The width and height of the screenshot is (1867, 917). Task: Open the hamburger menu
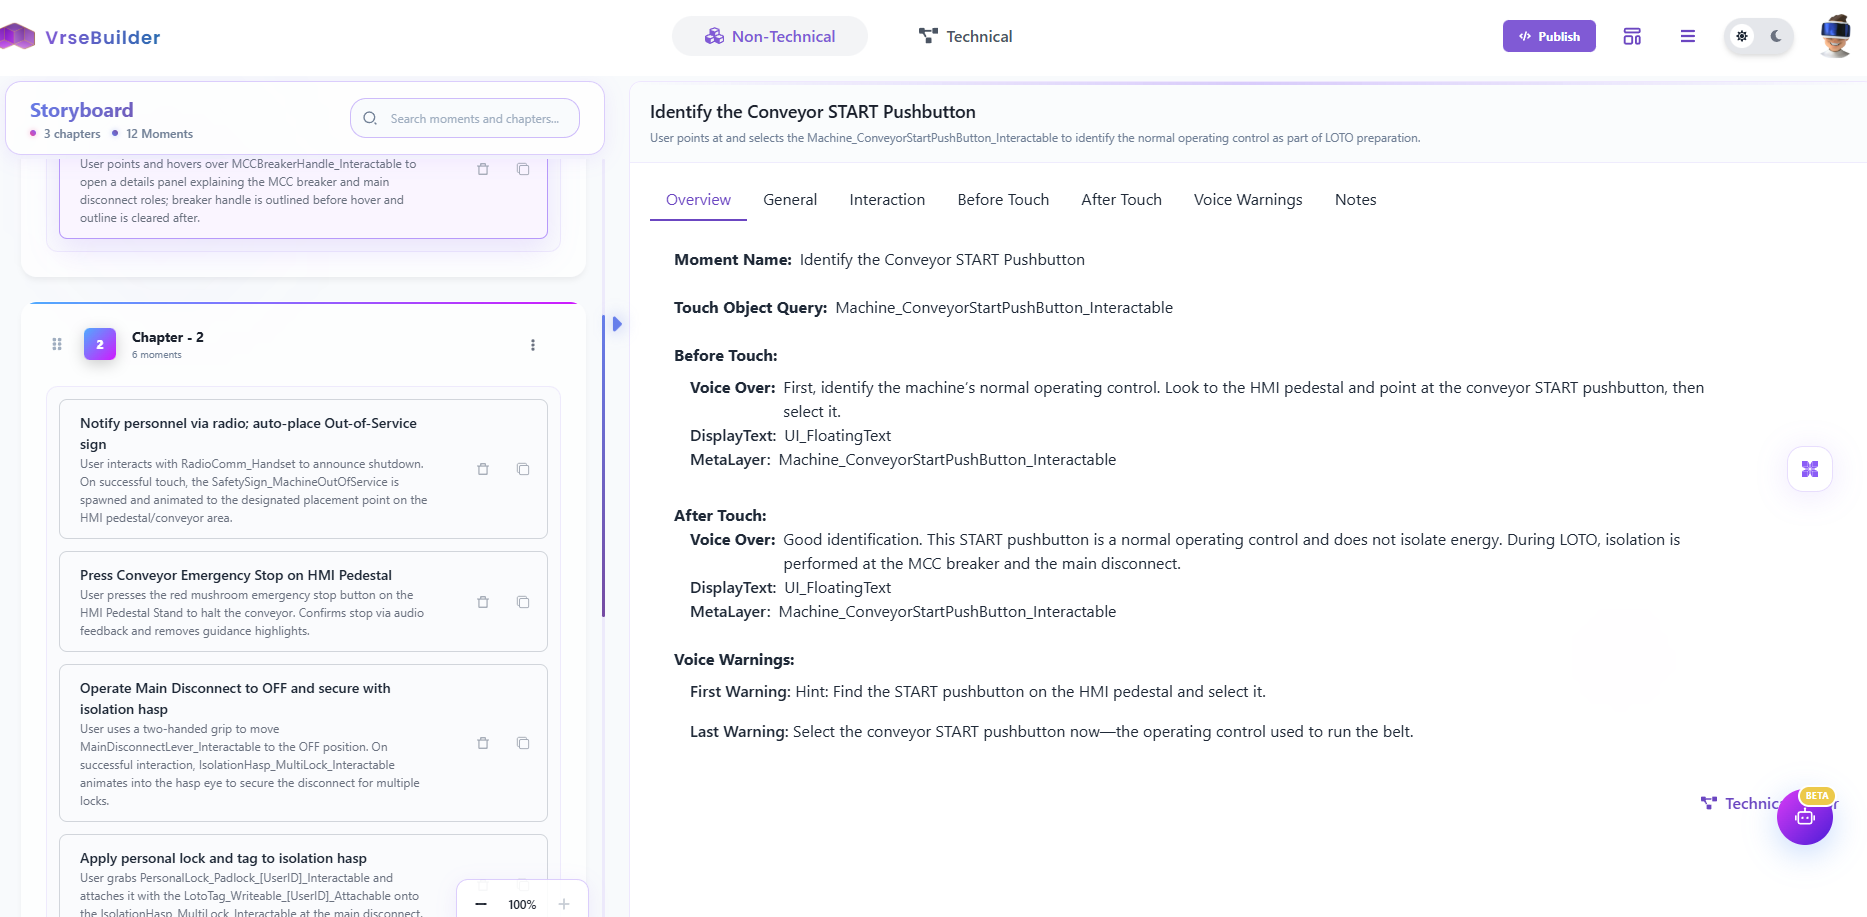pos(1688,36)
